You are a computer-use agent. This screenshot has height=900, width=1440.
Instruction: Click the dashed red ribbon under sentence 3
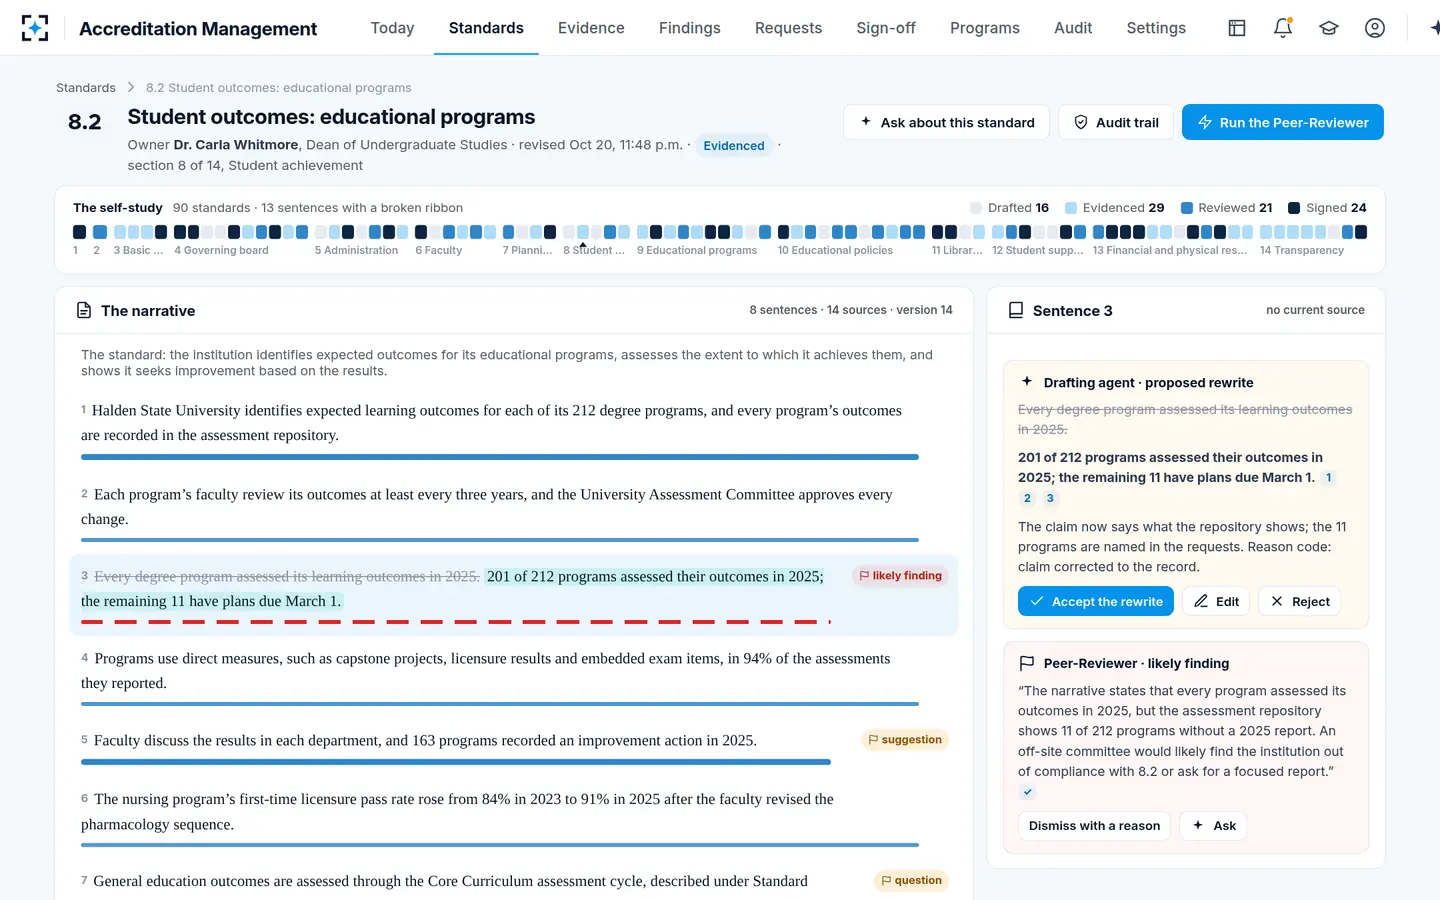(x=456, y=622)
